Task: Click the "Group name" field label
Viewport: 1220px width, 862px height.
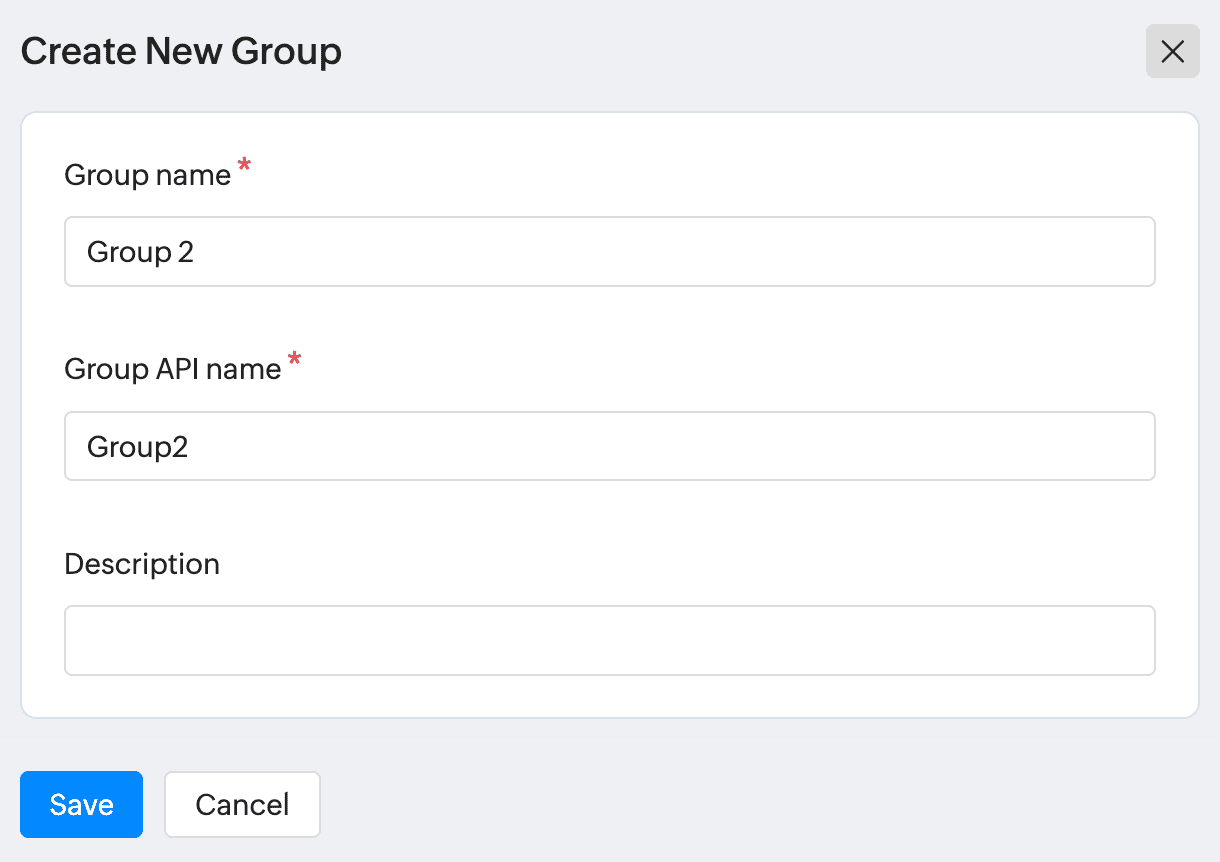Action: [x=147, y=175]
